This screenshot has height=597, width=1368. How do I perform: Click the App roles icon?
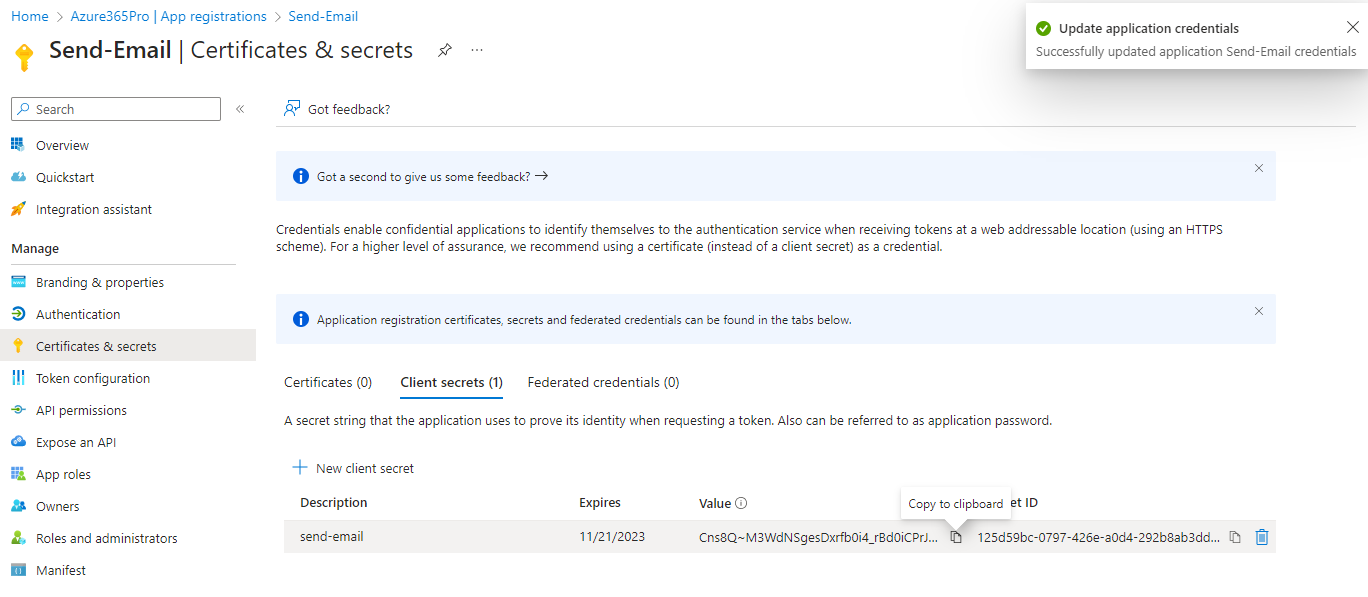click(17, 474)
